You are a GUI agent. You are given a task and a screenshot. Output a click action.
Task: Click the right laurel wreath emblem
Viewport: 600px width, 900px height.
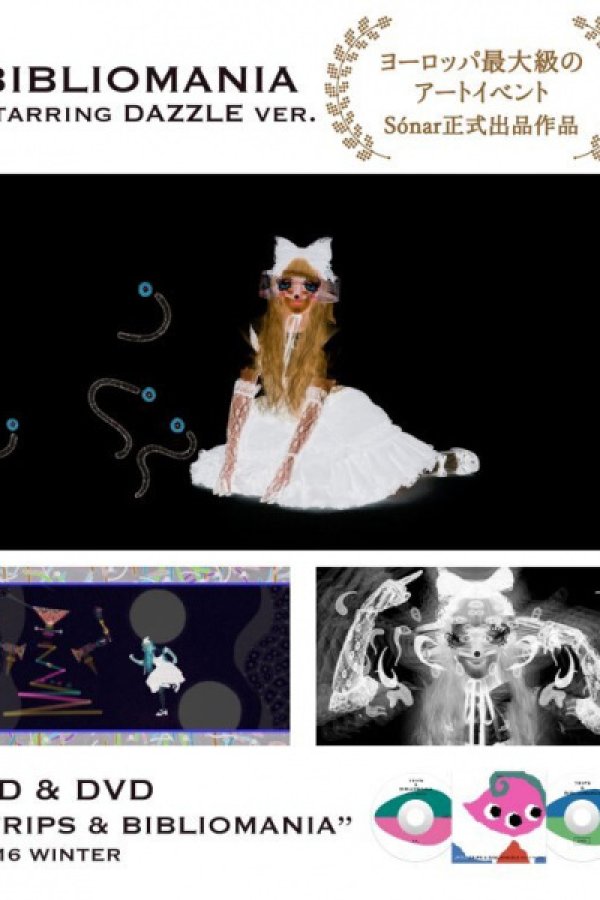pos(586,90)
